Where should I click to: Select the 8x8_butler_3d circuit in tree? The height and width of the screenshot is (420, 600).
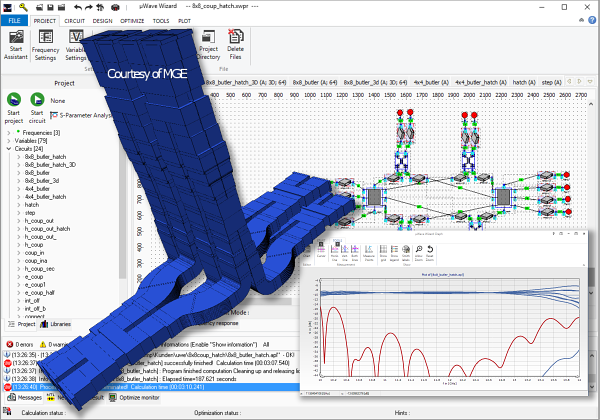pos(43,182)
